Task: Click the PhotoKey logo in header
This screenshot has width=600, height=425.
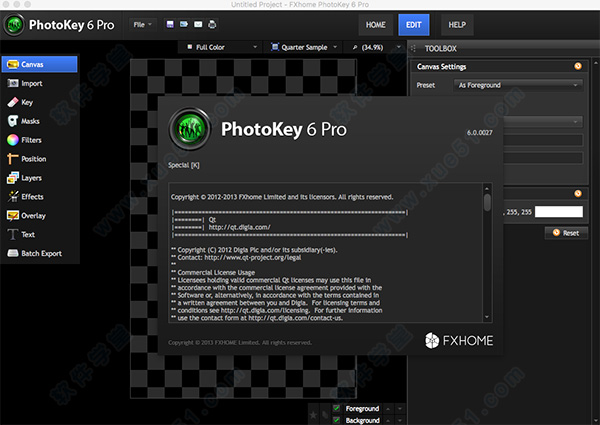Action: point(14,25)
